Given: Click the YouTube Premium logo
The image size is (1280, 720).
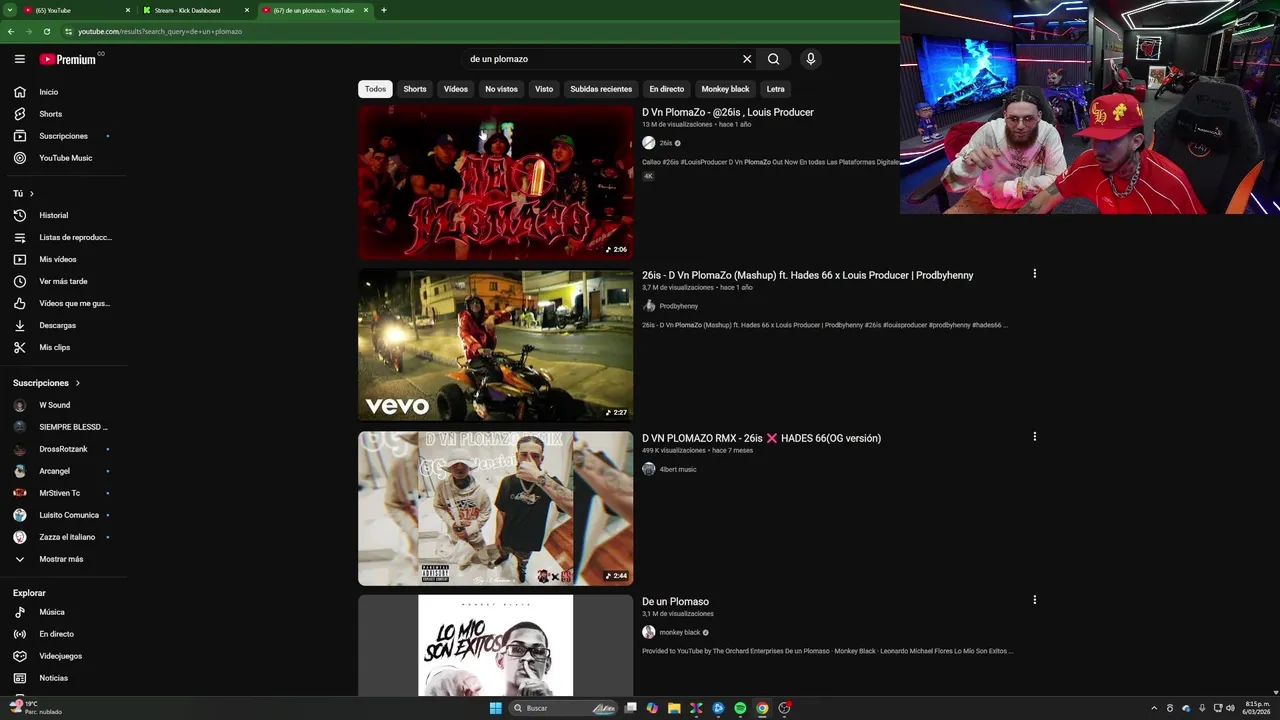Looking at the screenshot, I should pos(68,59).
